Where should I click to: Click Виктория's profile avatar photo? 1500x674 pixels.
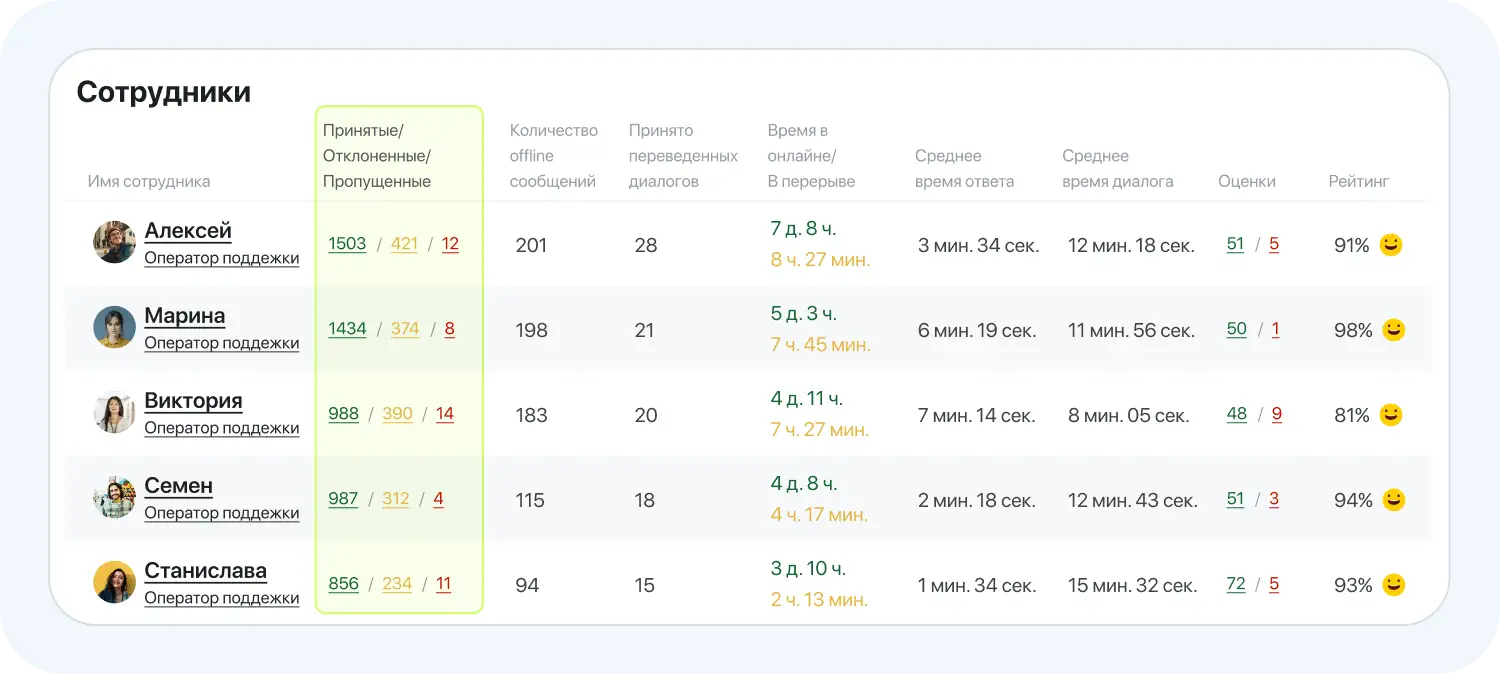coord(114,412)
